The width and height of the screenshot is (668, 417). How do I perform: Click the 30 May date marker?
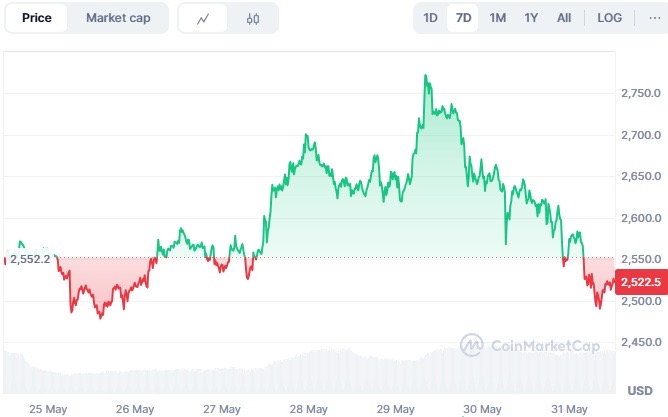click(483, 409)
